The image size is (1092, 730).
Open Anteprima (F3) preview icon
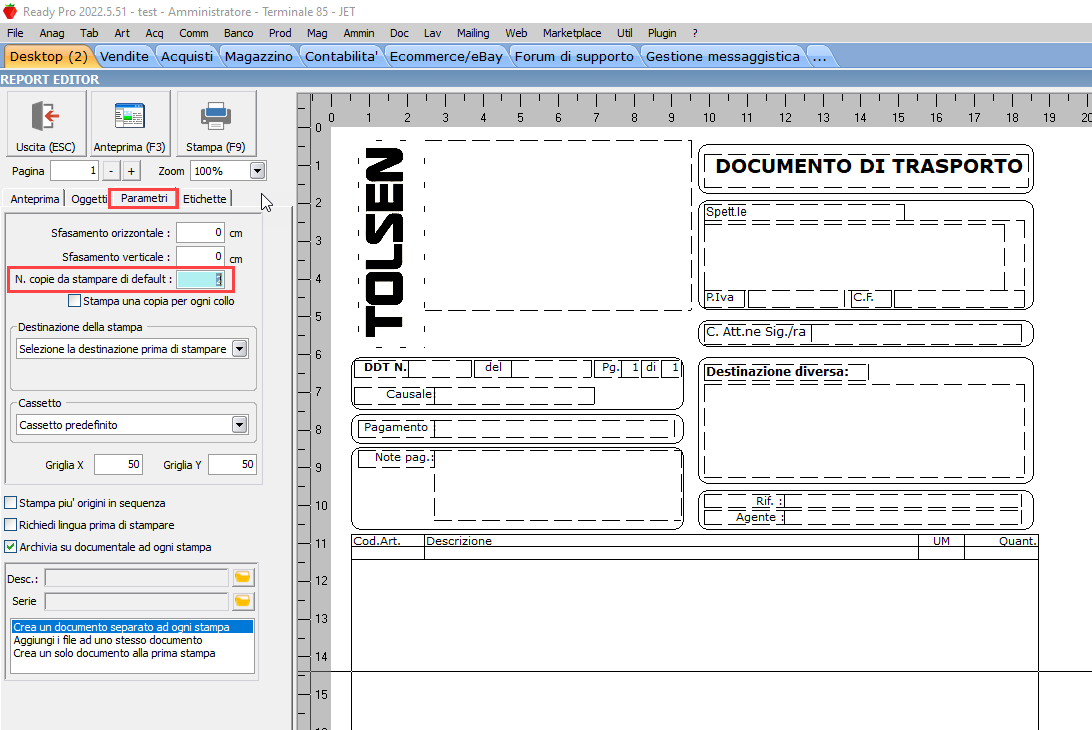point(130,123)
